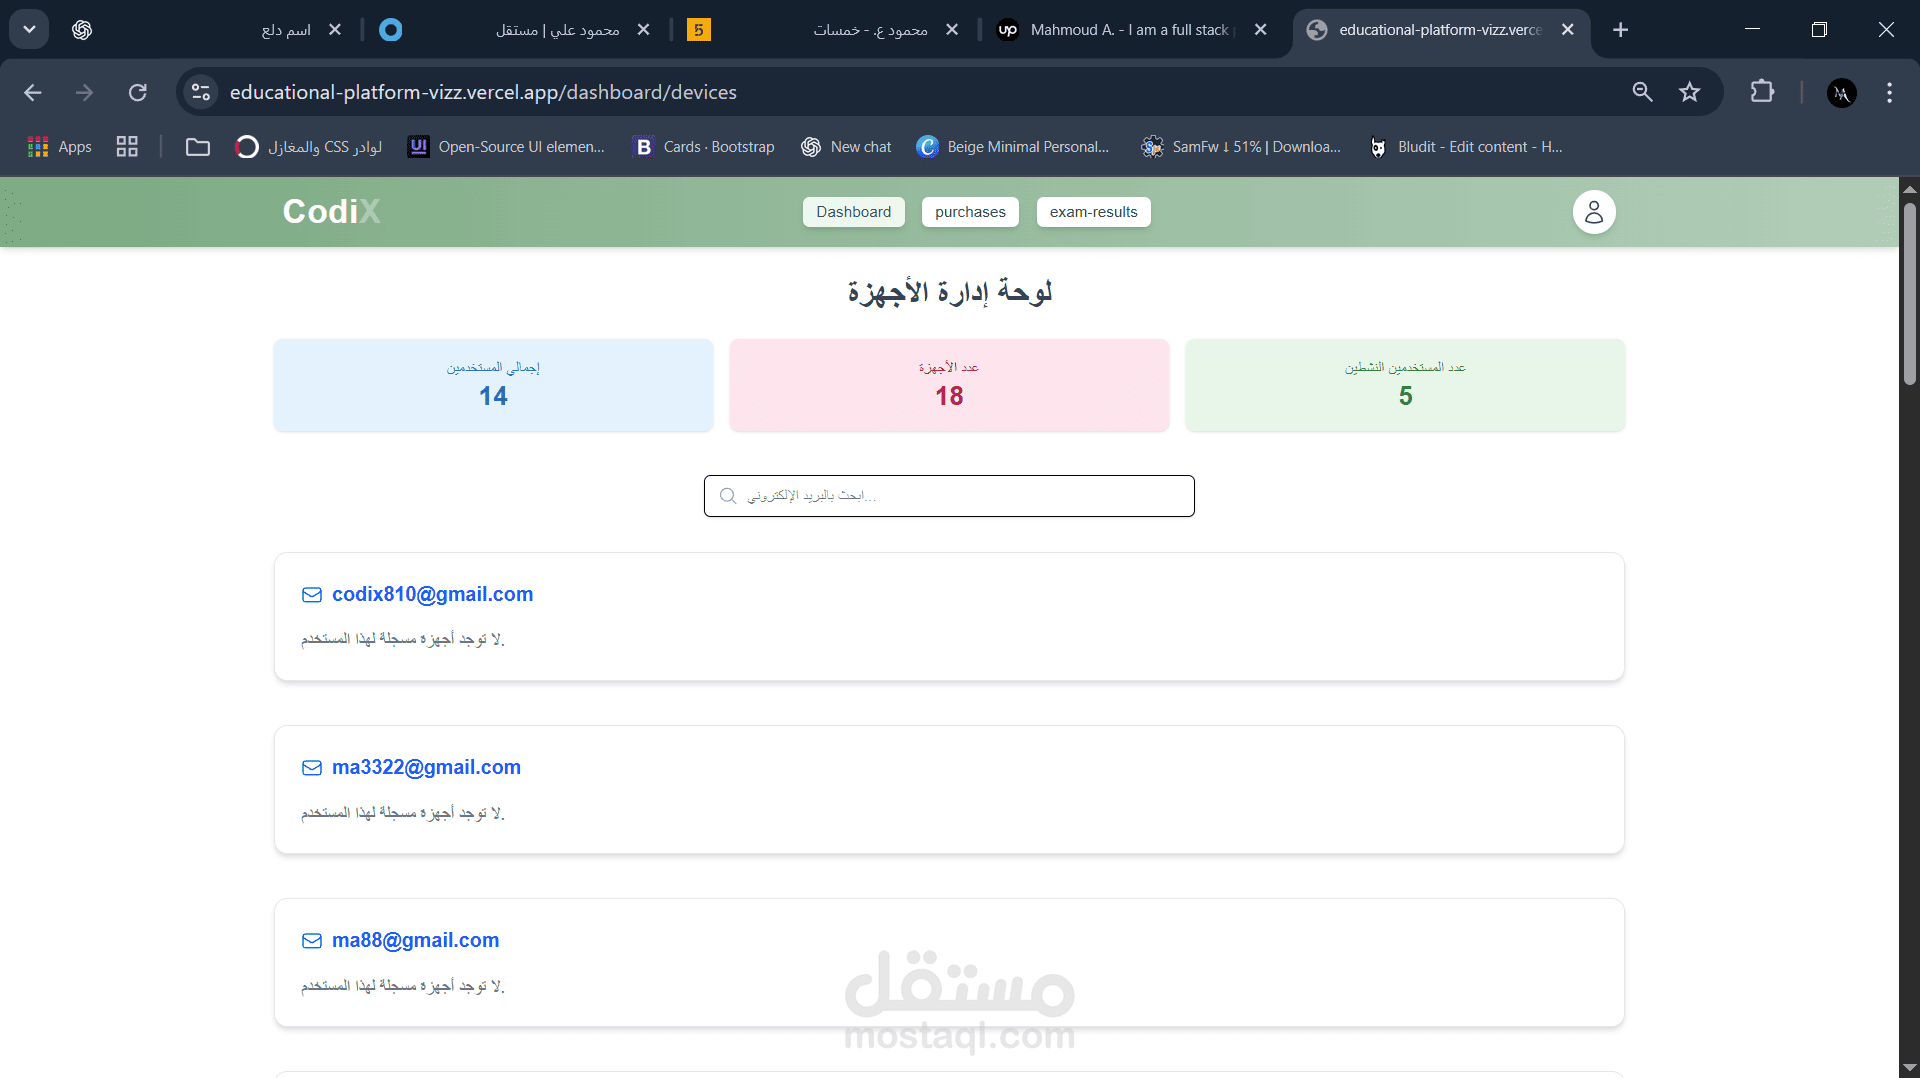Open the Chrome three-dot menu
Screen dimensions: 1920x1078
pos(1889,93)
